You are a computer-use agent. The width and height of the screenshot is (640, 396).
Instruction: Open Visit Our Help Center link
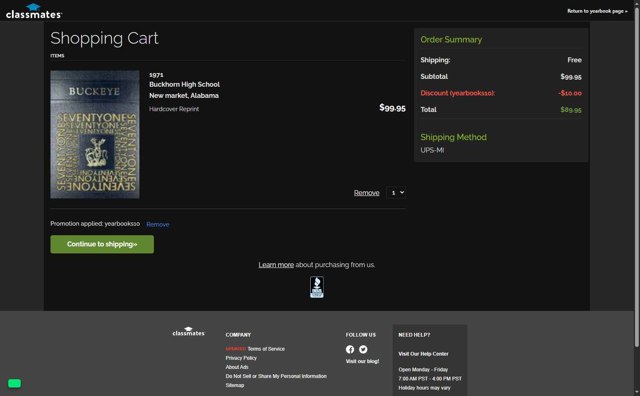423,354
